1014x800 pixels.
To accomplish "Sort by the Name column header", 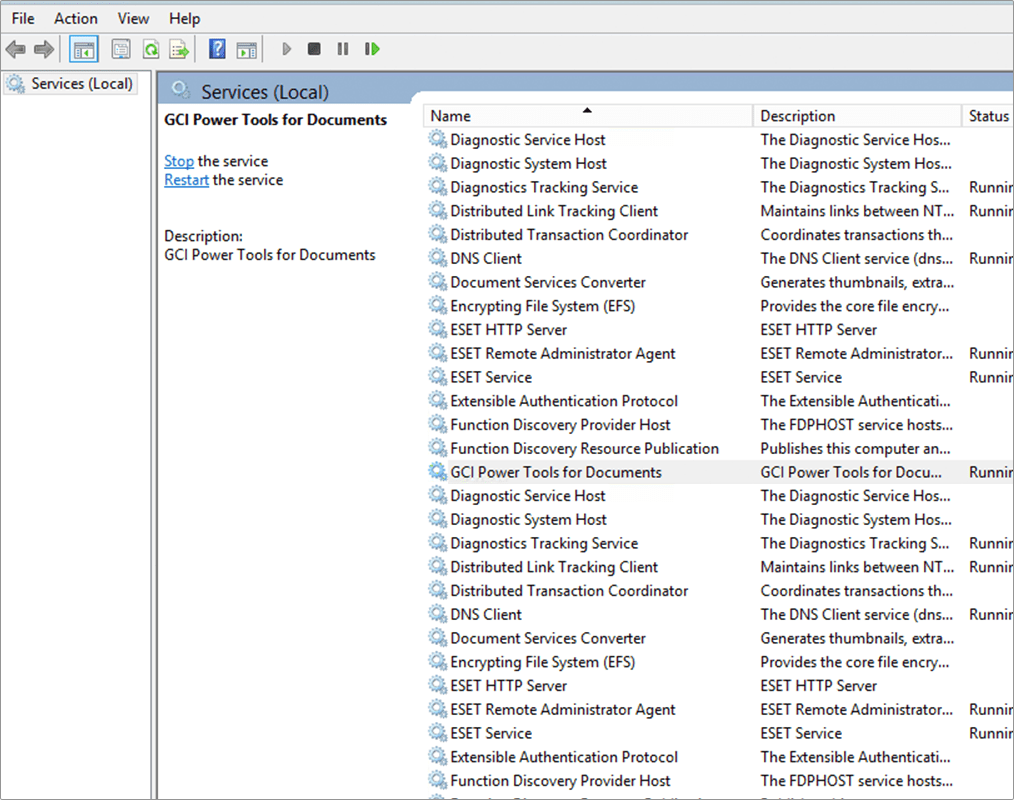I will click(x=588, y=116).
